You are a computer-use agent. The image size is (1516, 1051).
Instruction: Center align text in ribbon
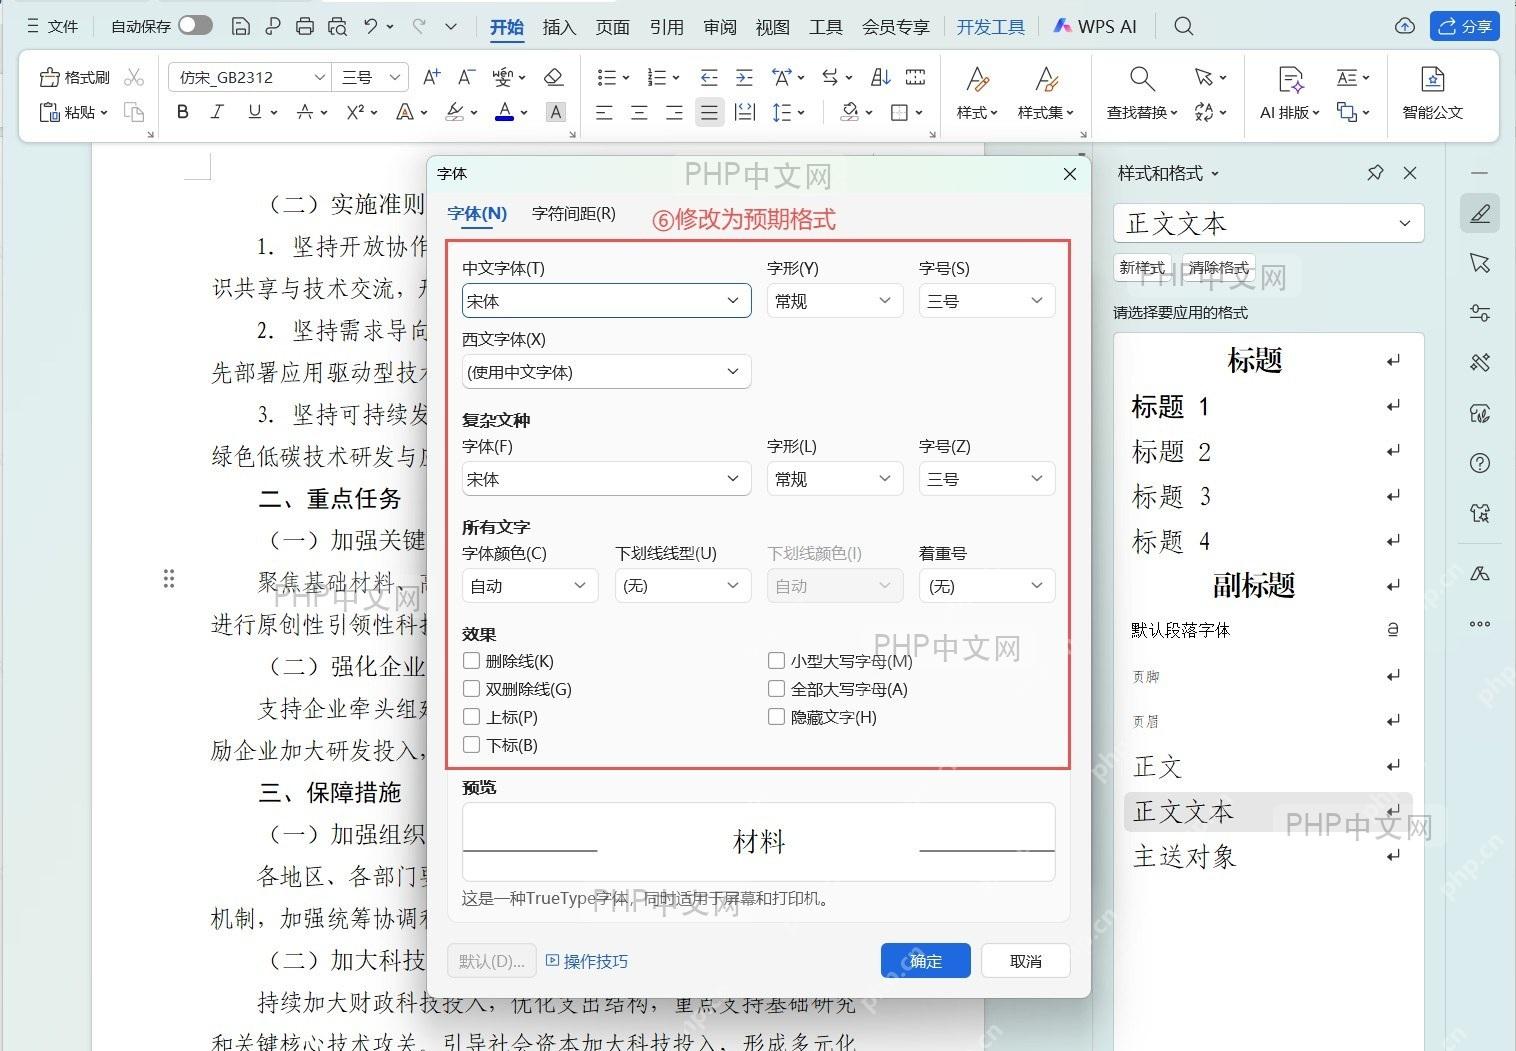[x=639, y=112]
